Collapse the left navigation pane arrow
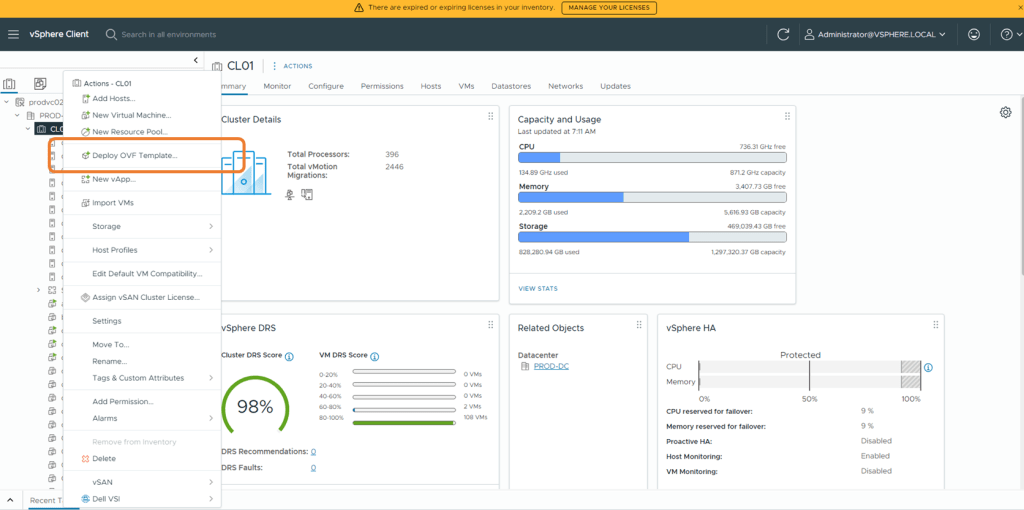The image size is (1024, 510). tap(196, 61)
